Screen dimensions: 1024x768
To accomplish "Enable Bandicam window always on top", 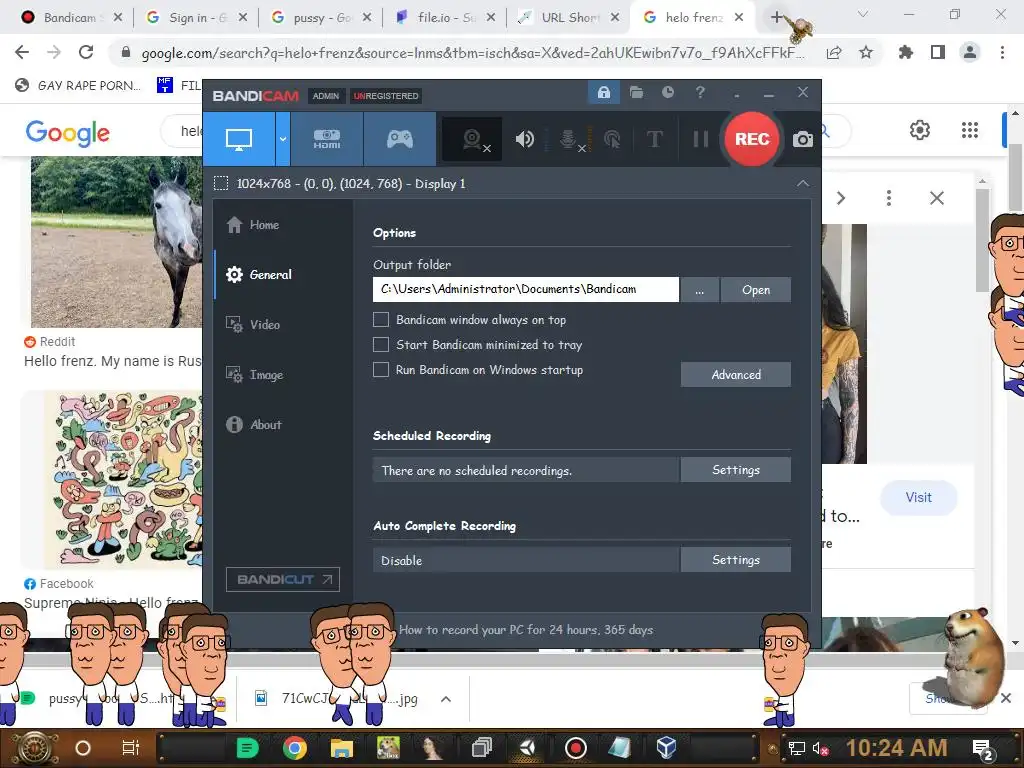I will (381, 320).
